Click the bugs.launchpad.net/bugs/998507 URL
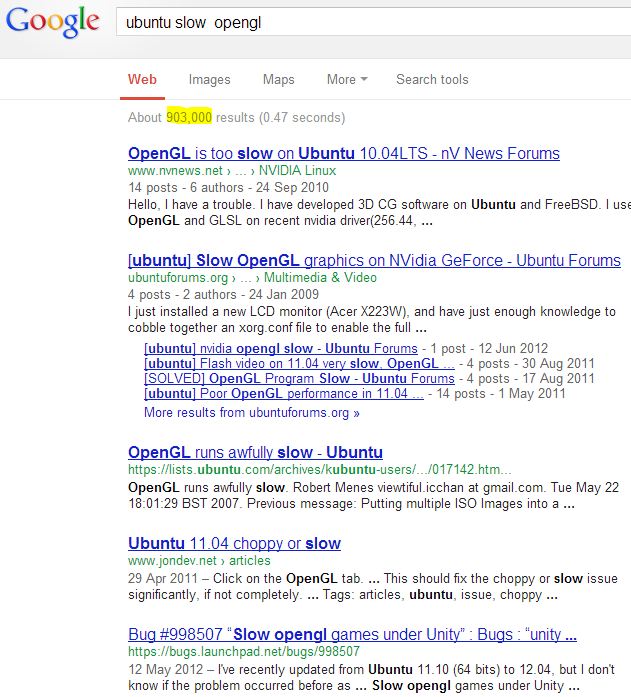 [x=244, y=652]
